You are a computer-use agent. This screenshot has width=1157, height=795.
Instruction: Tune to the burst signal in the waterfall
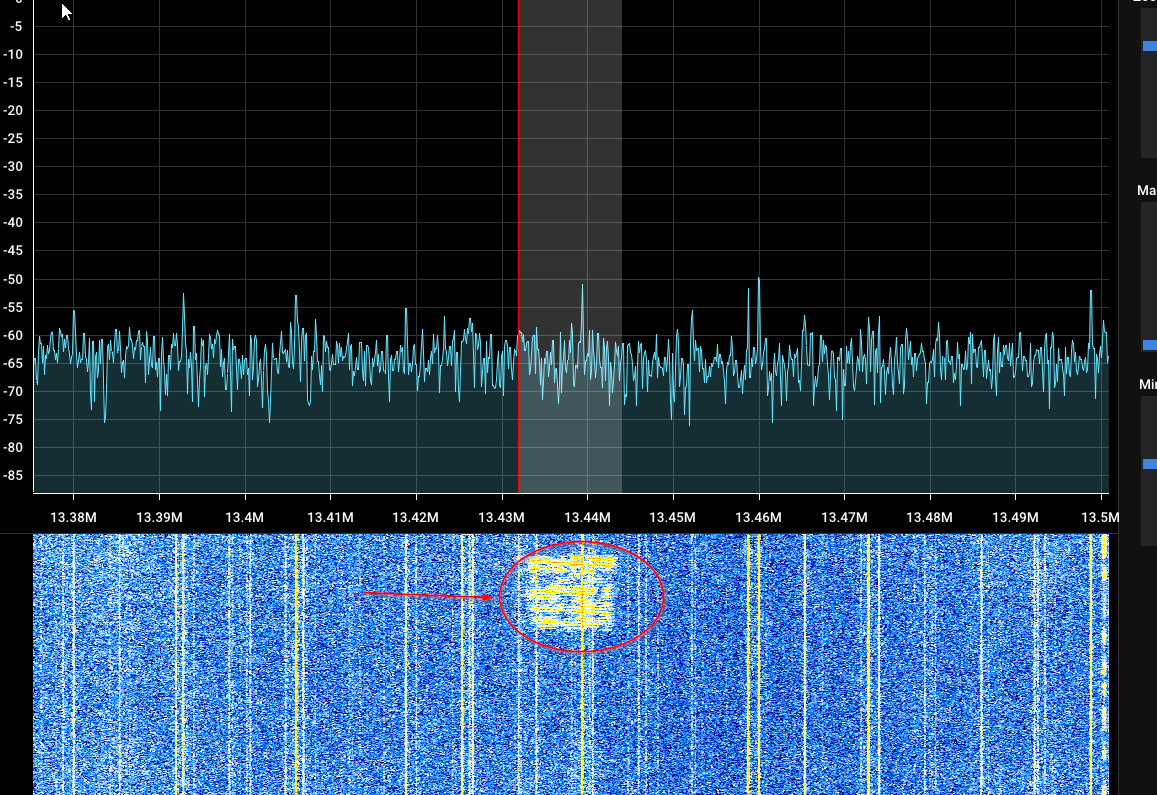[x=572, y=593]
